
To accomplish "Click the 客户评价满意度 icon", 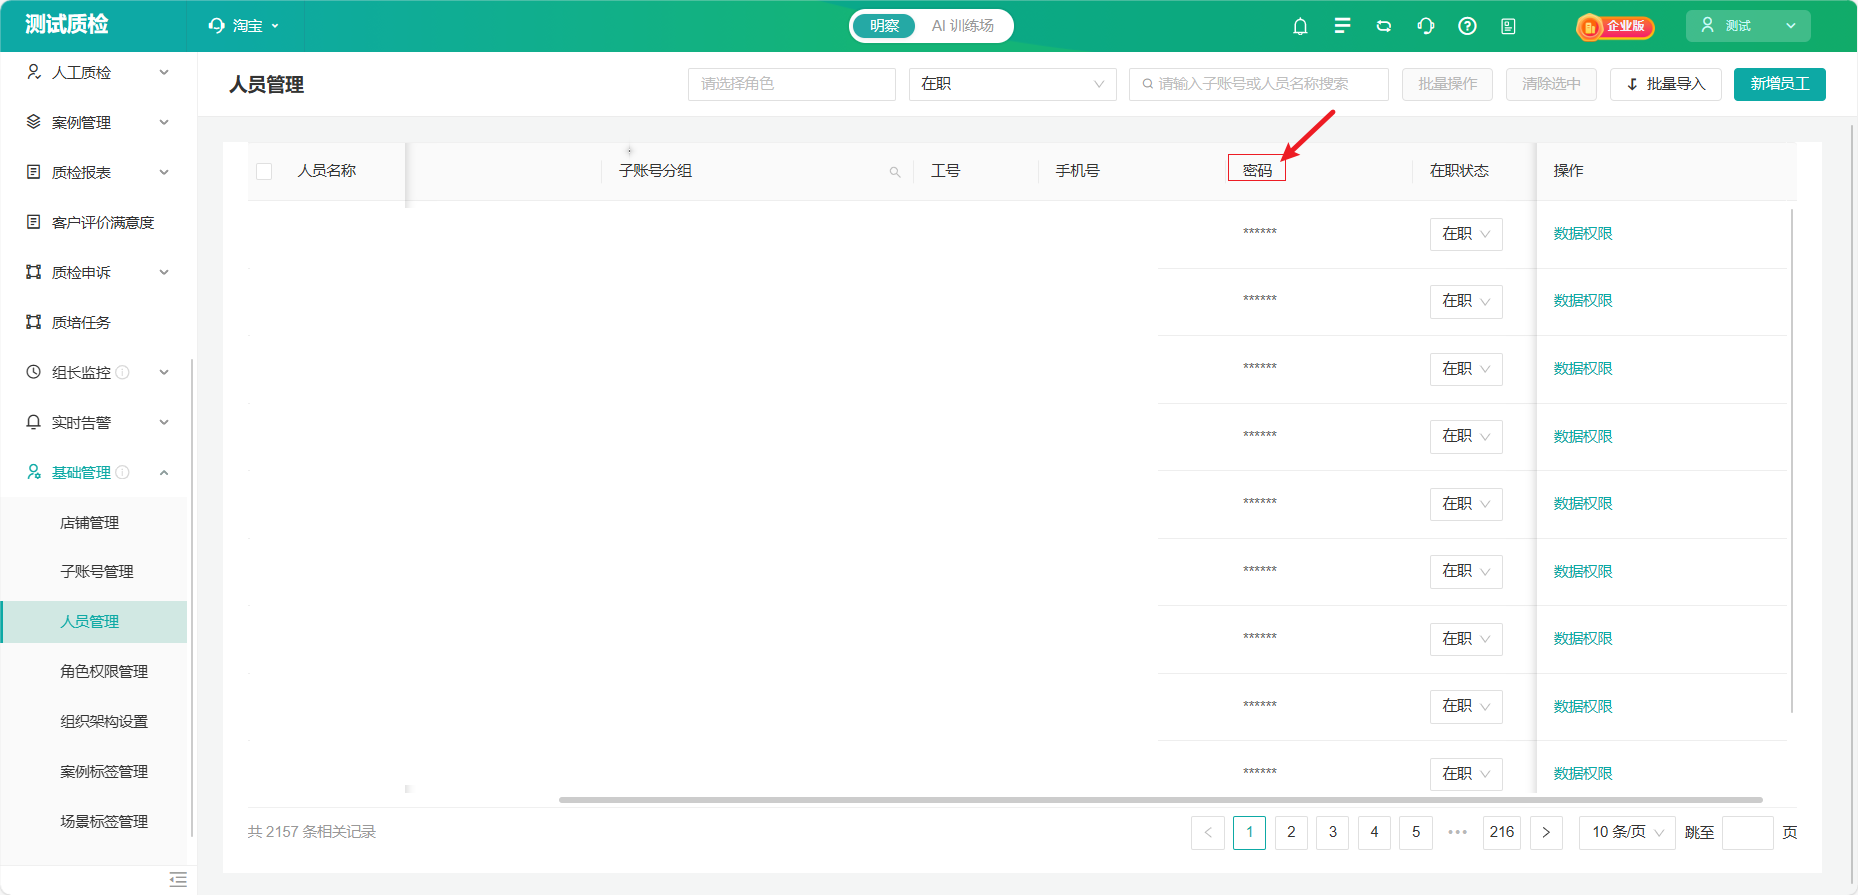I will 34,222.
